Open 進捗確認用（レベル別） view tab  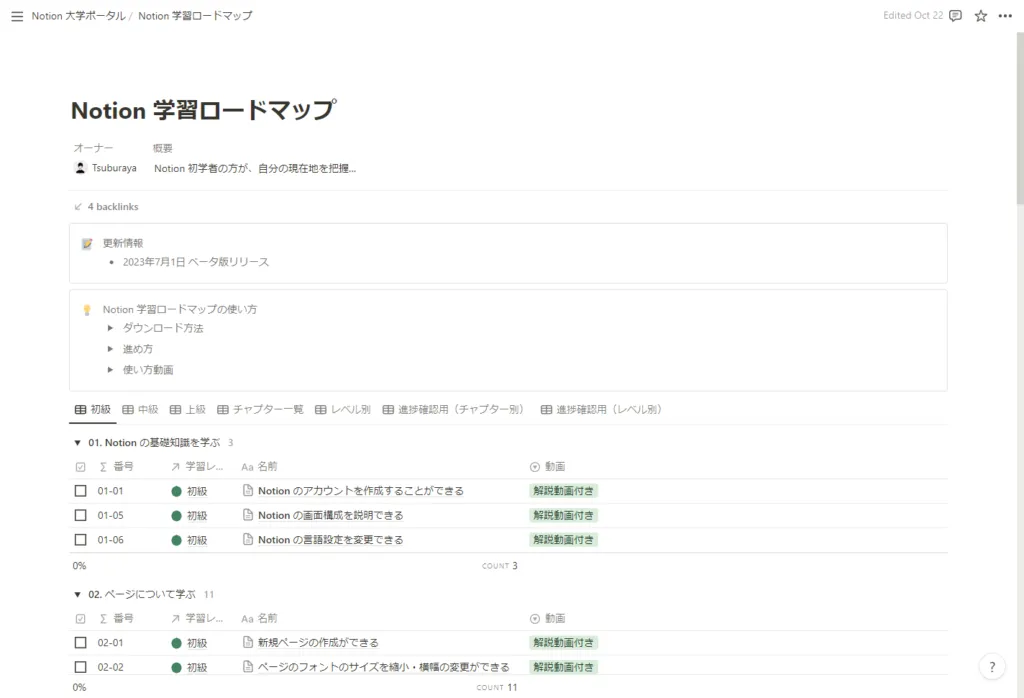(x=601, y=409)
